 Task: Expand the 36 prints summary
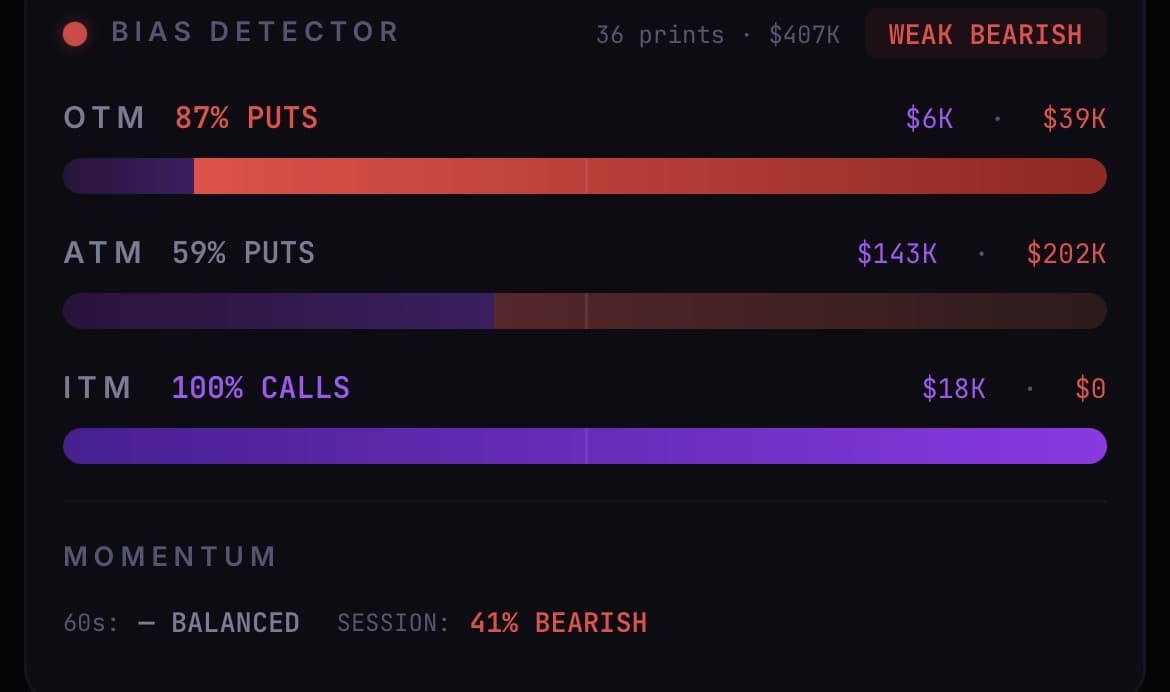pyautogui.click(x=661, y=33)
